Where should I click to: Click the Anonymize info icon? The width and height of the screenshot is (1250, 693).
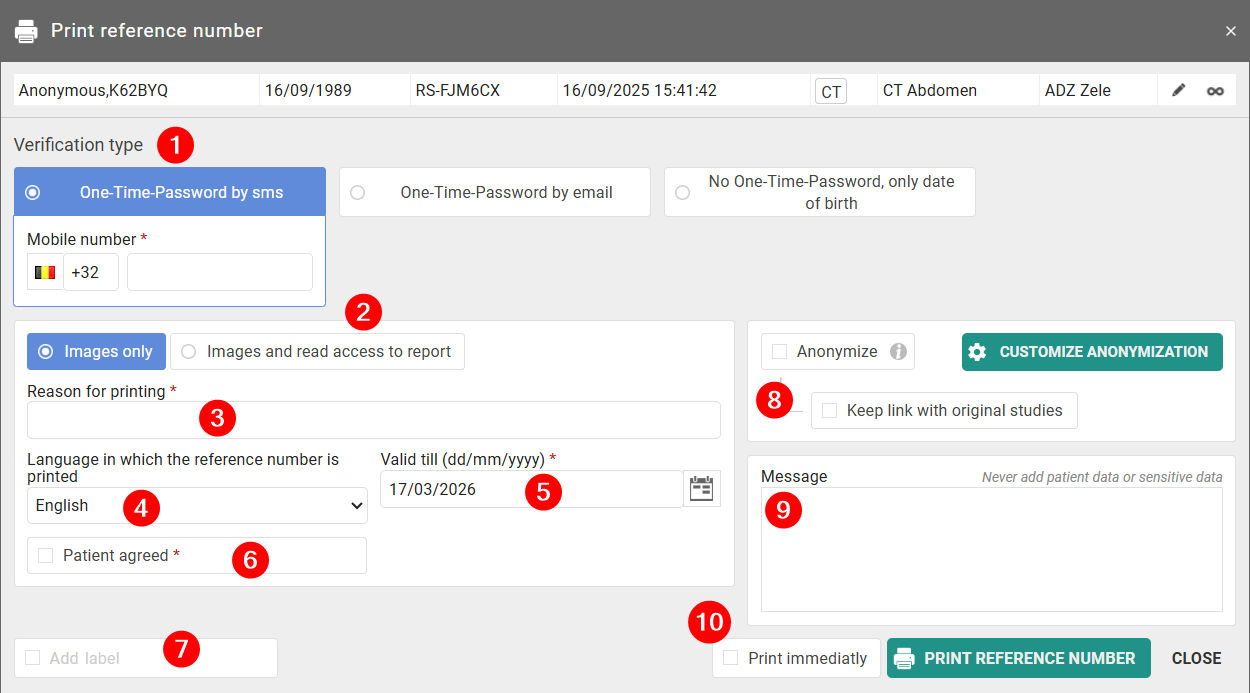(898, 352)
